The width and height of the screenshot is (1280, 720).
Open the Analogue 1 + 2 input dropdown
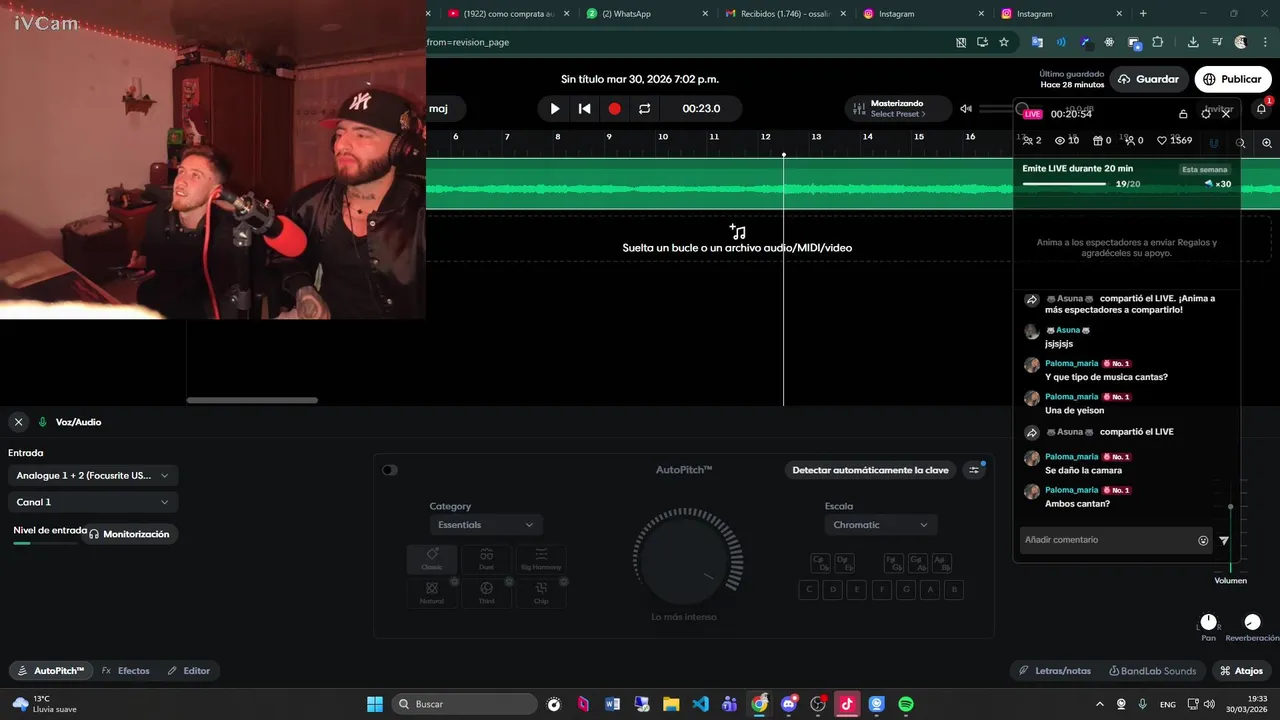[x=93, y=475]
